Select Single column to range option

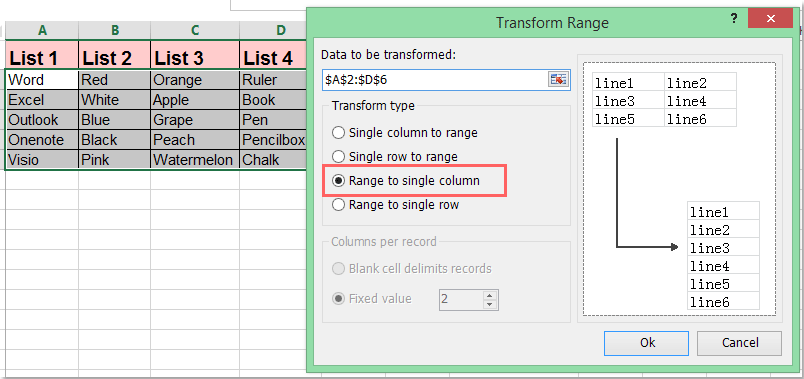(x=406, y=133)
